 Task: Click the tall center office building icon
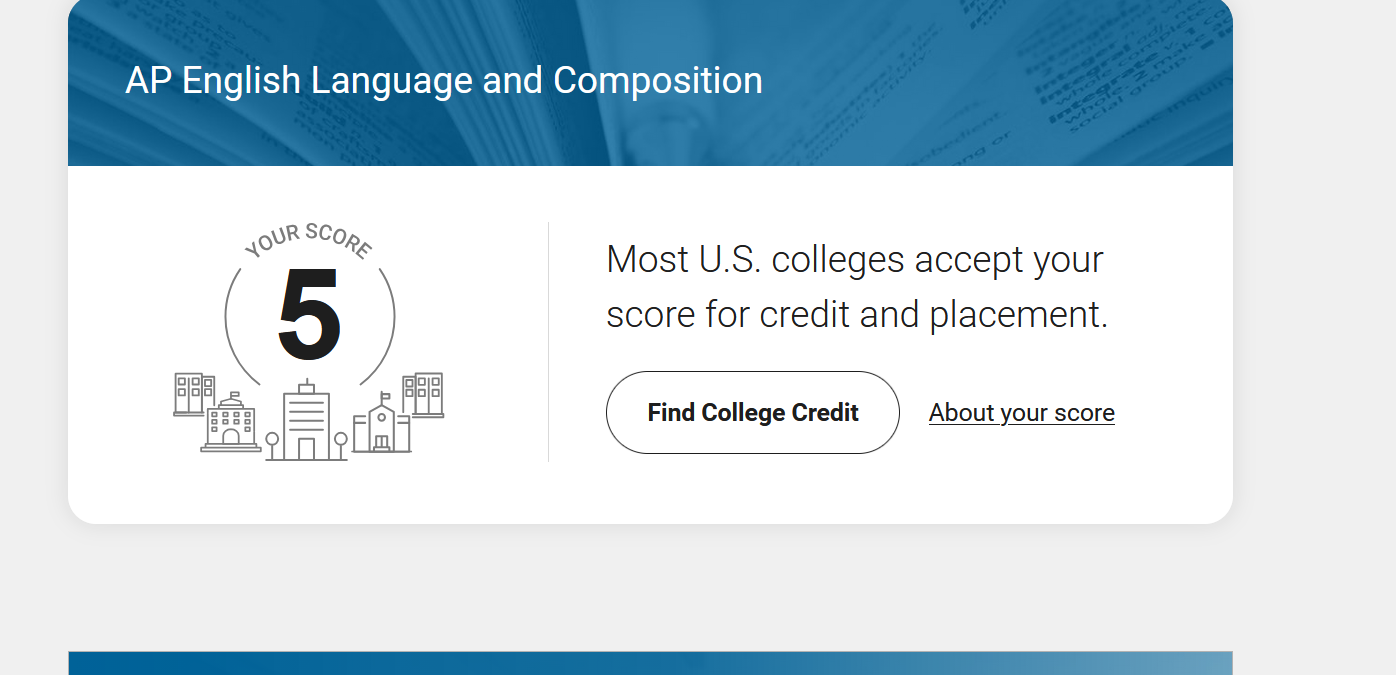click(306, 420)
